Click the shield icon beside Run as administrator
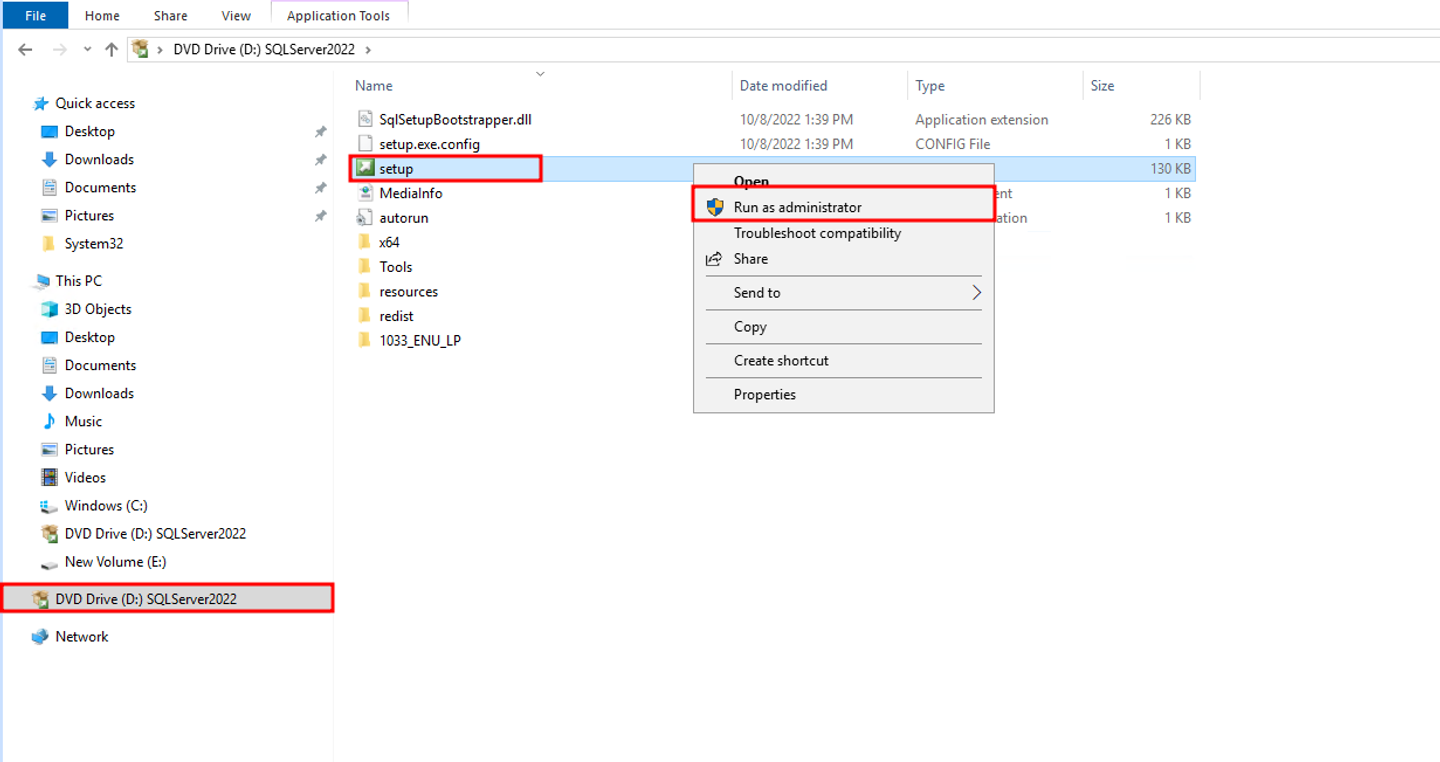 click(714, 207)
